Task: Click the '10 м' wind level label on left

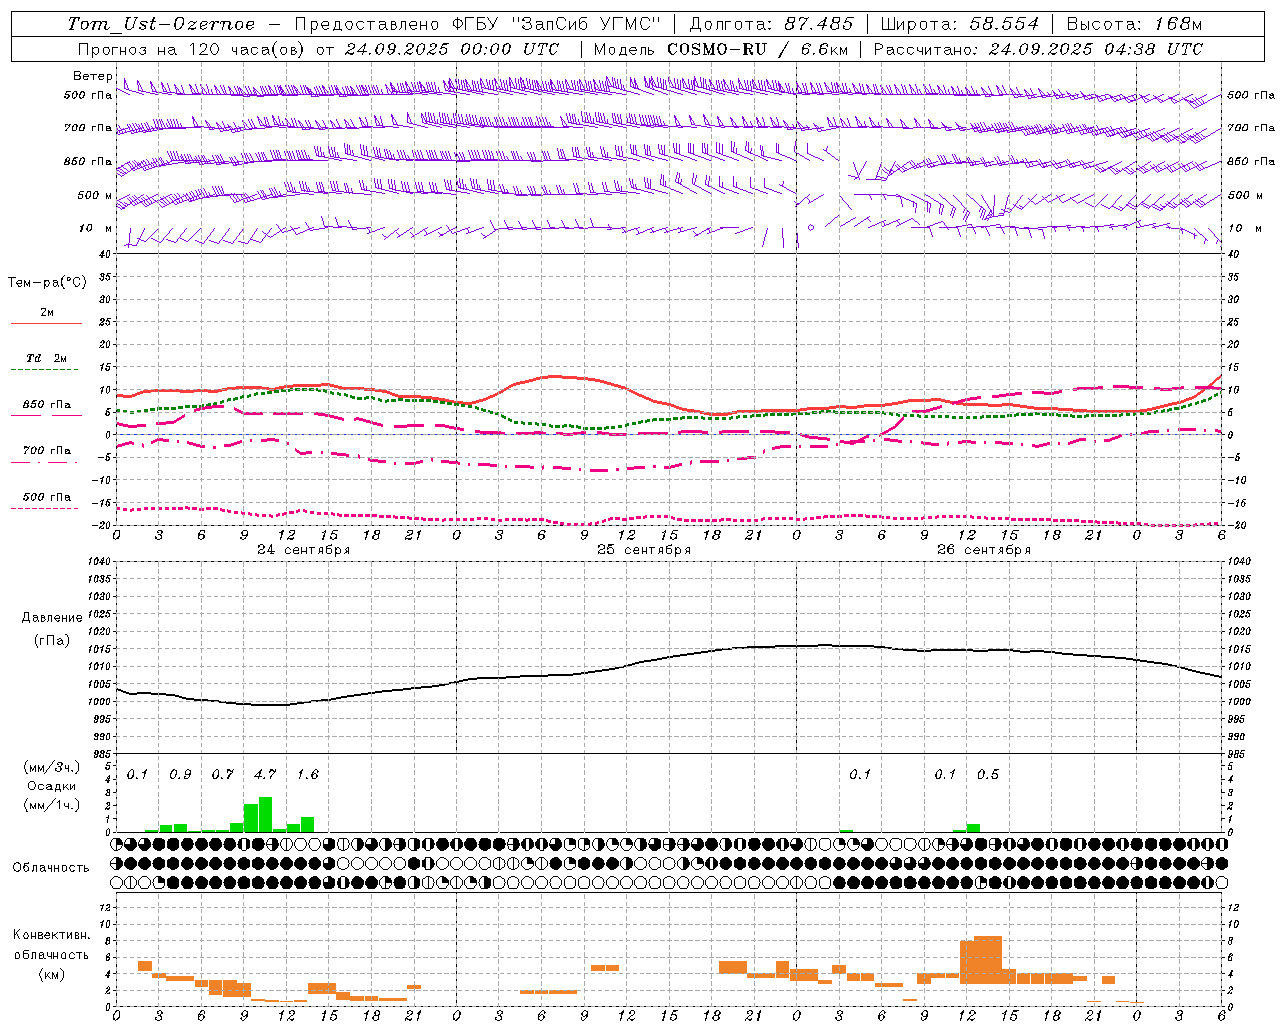Action: click(x=96, y=228)
